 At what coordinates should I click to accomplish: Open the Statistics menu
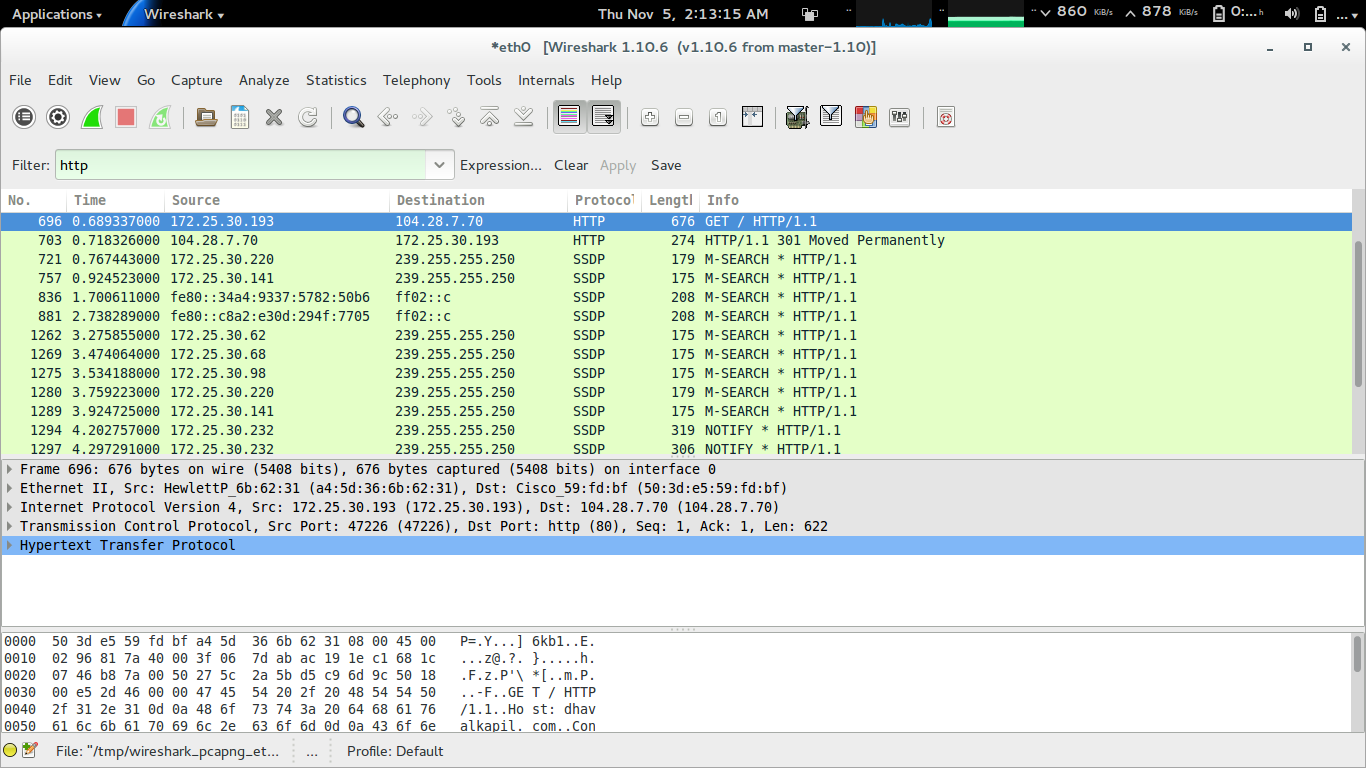[336, 80]
